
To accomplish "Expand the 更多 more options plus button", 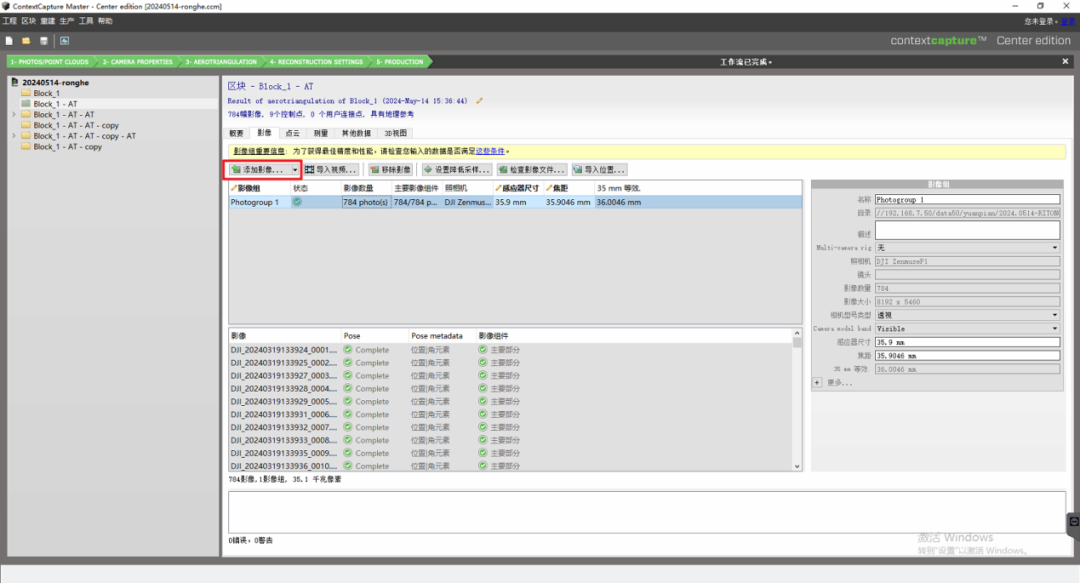I will pos(817,382).
